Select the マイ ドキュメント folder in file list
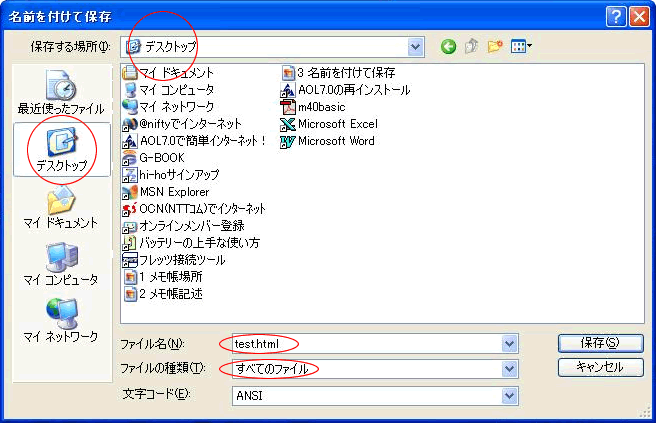Viewport: 656px width, 423px height. [x=168, y=73]
